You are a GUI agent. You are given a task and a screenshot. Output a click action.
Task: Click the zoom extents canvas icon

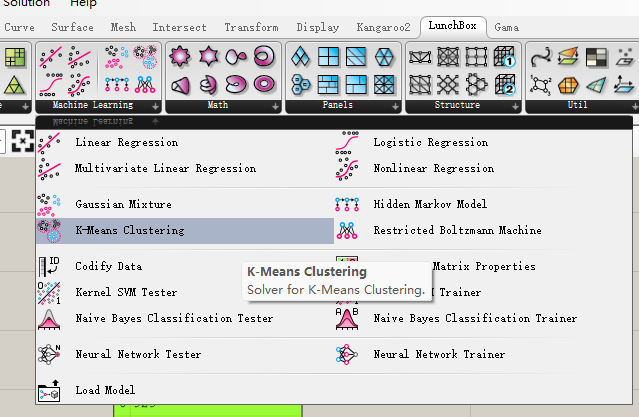(x=23, y=141)
